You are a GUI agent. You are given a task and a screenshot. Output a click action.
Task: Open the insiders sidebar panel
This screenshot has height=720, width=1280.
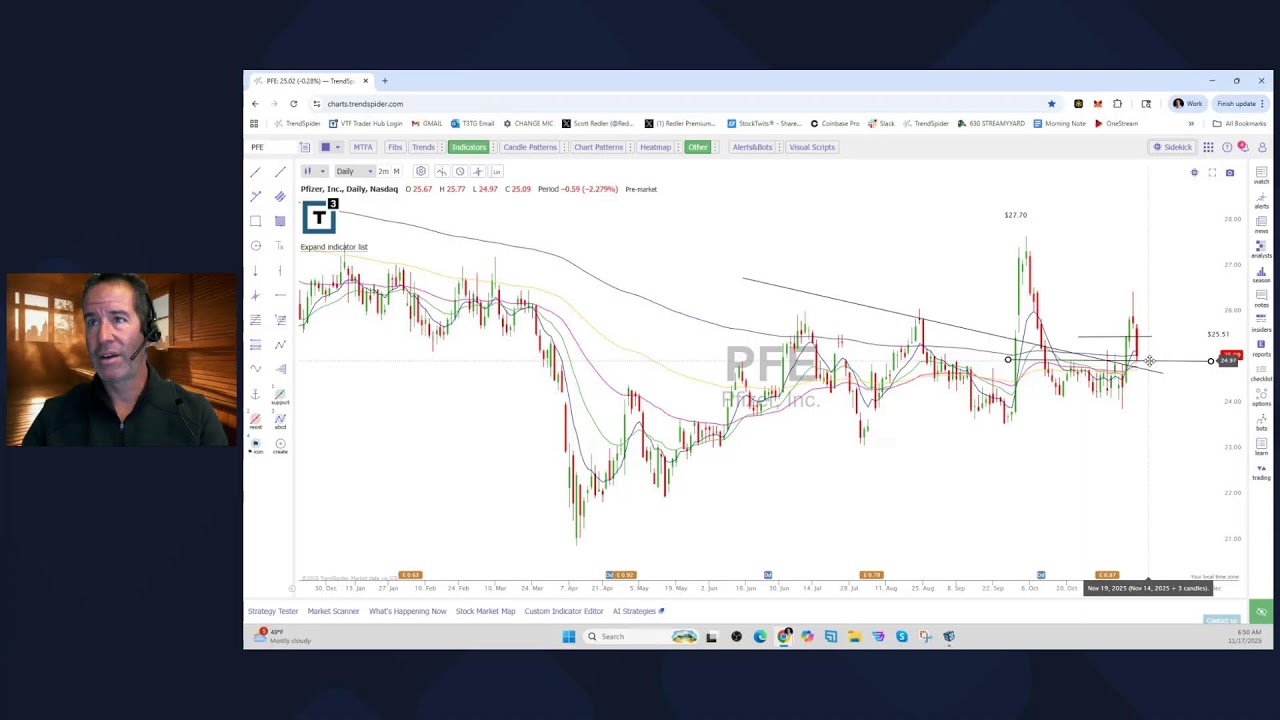coord(1261,323)
